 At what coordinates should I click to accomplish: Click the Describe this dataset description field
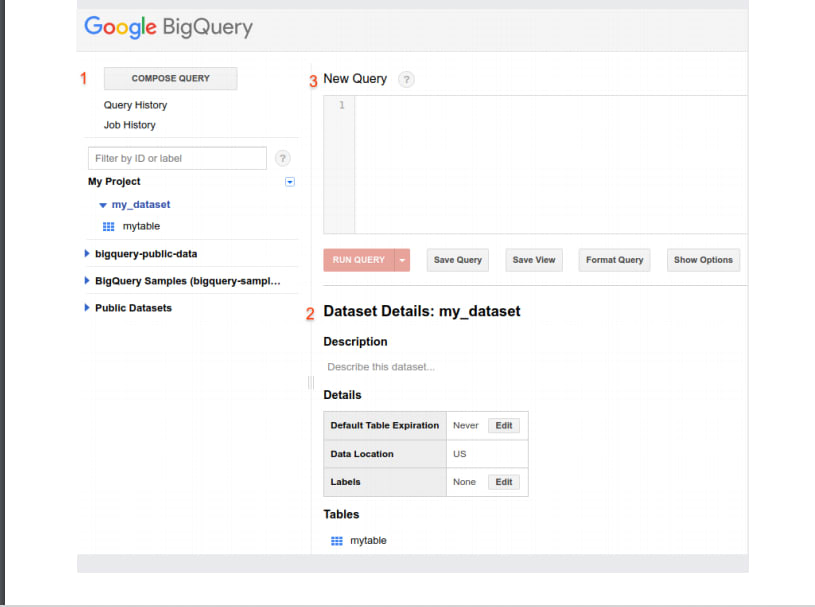pos(381,367)
